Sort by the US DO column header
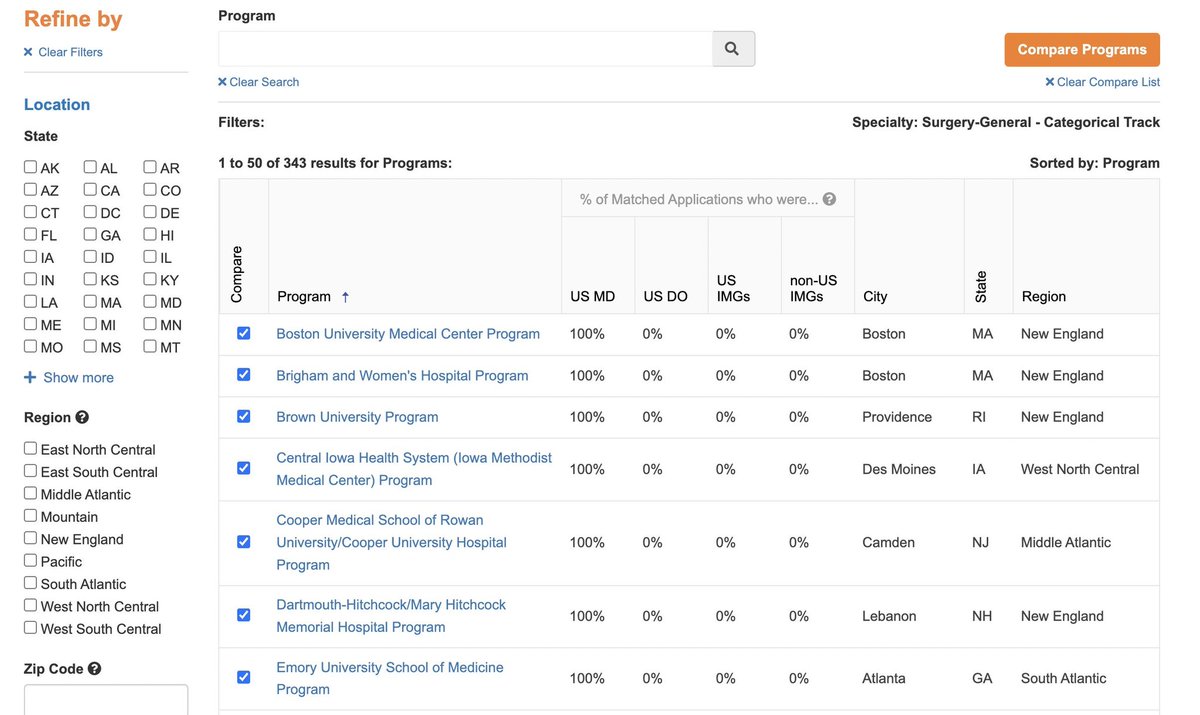 (x=666, y=297)
